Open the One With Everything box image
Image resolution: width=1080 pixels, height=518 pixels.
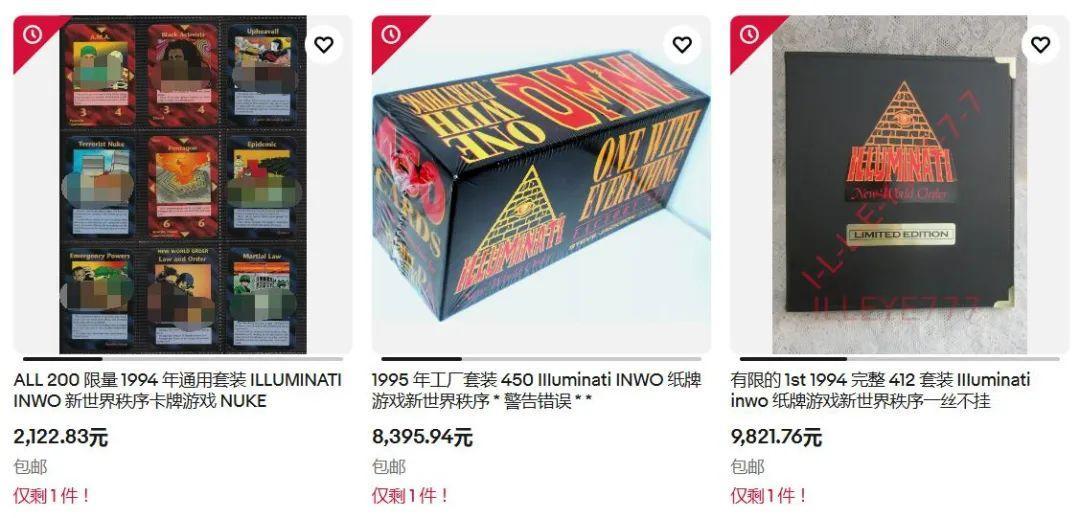[x=541, y=185]
